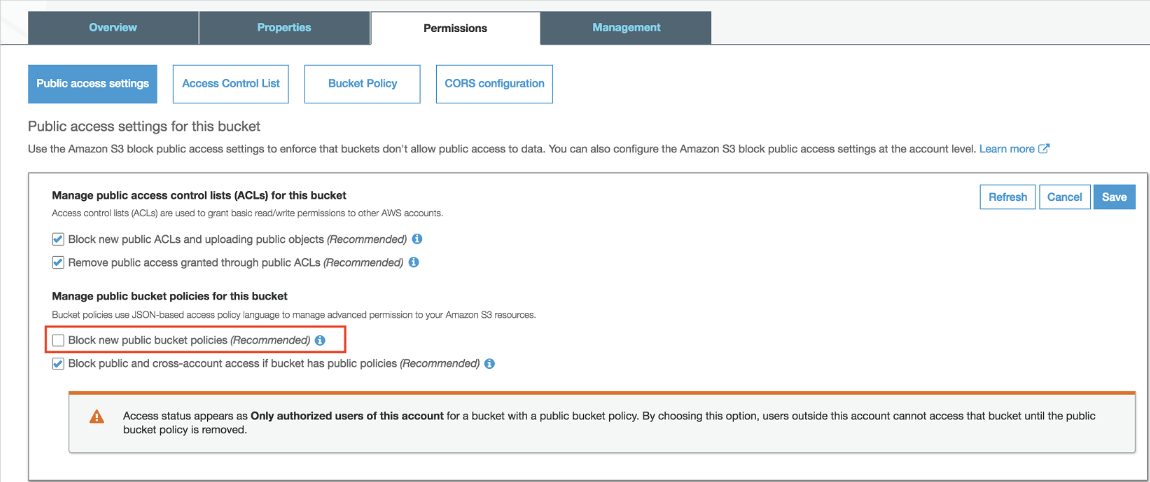Open CORS configuration section
Screen dimensions: 1150x482
[x=494, y=84]
